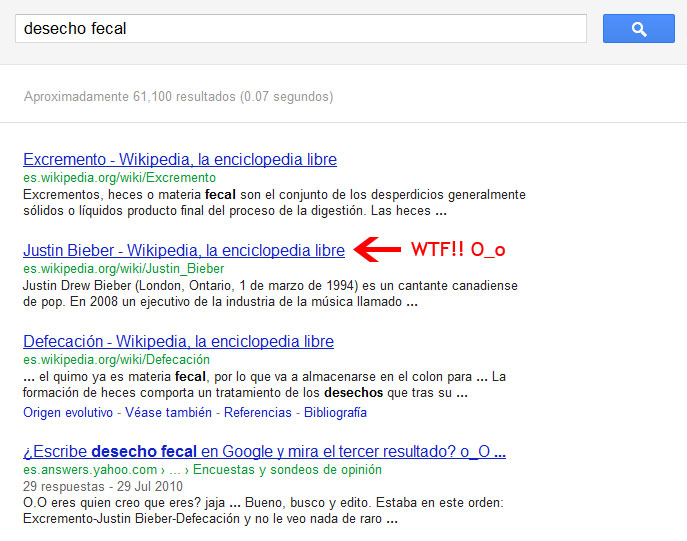Screen dimensions: 687x541
Task: Click the URL 'es.wikipedia.org/wiki/Excremento'
Action: pos(120,177)
